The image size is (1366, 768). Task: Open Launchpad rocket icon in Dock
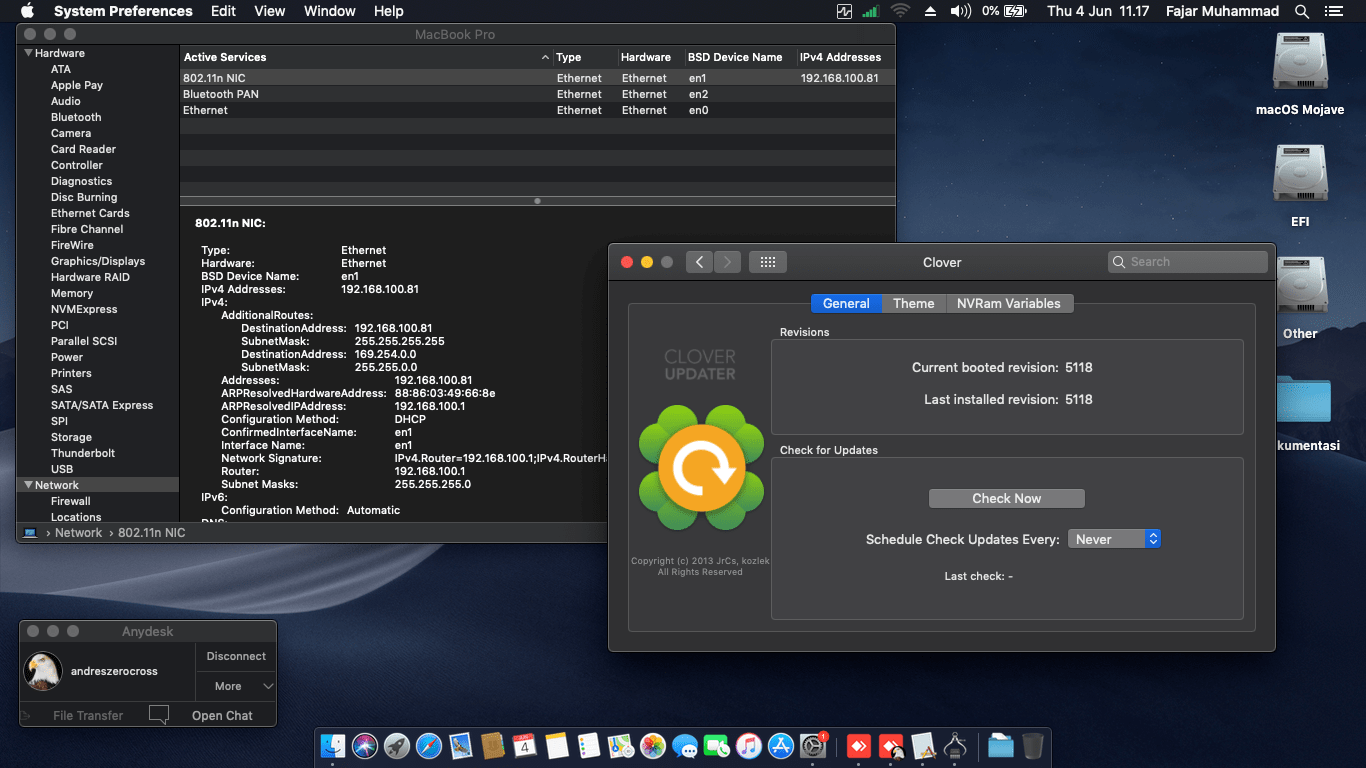pos(397,746)
